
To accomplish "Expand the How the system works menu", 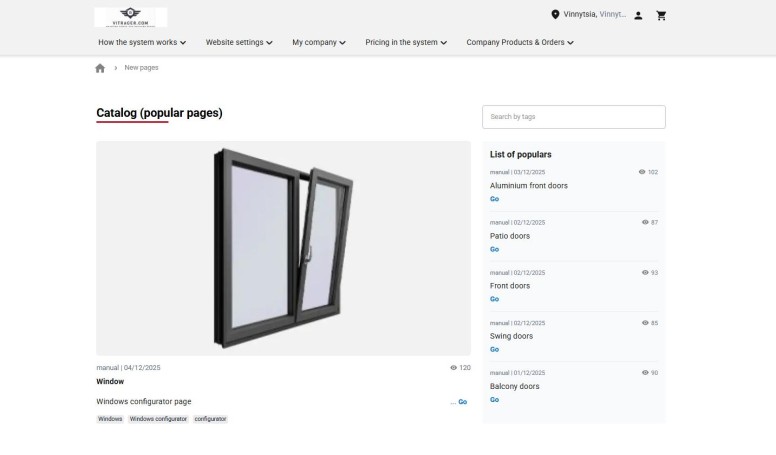I will point(142,43).
